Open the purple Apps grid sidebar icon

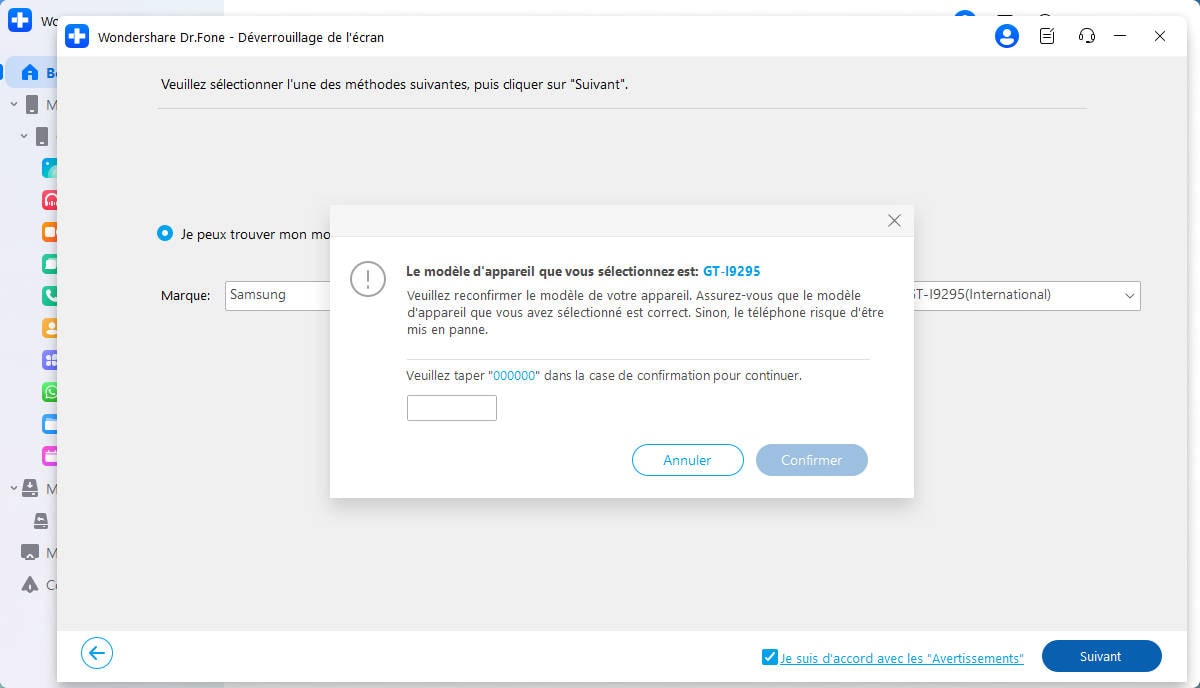pyautogui.click(x=49, y=359)
